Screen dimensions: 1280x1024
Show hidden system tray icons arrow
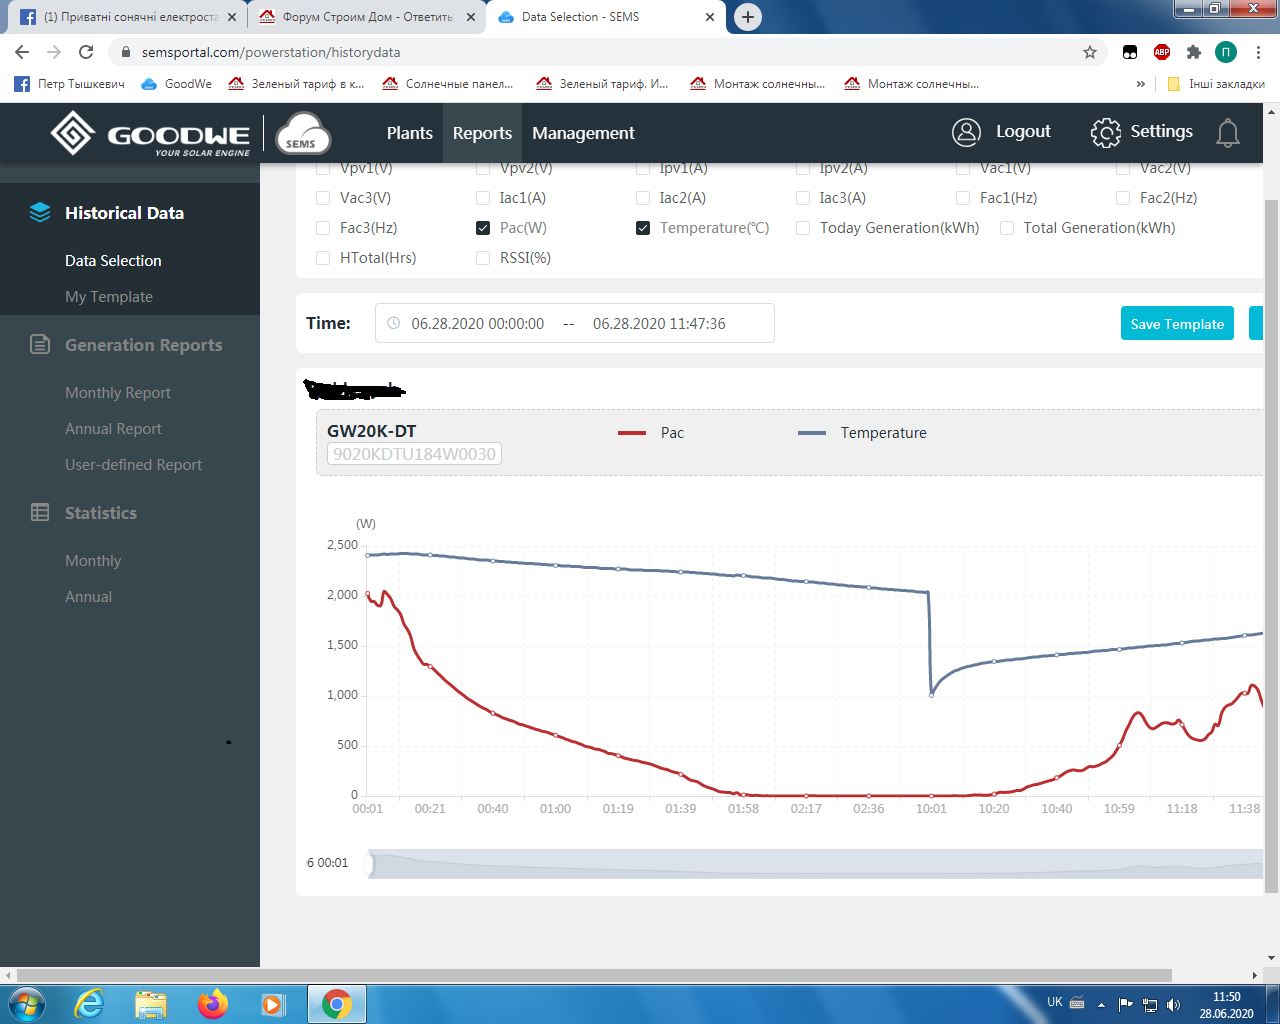pos(1101,1004)
